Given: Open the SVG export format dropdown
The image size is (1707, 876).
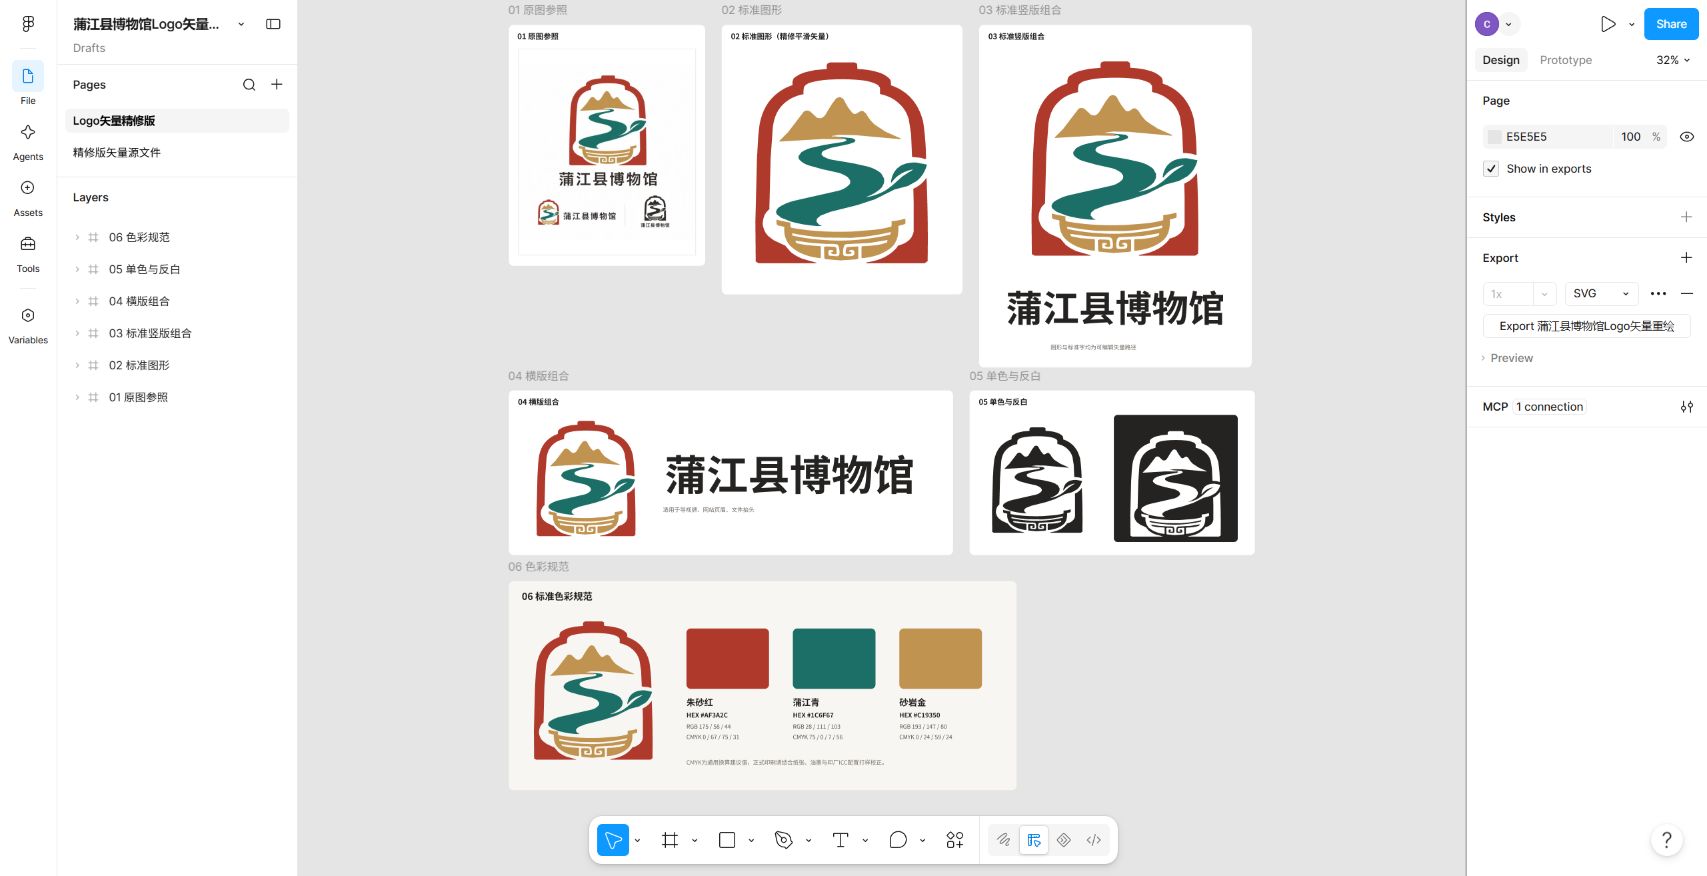Looking at the screenshot, I should (x=1601, y=294).
